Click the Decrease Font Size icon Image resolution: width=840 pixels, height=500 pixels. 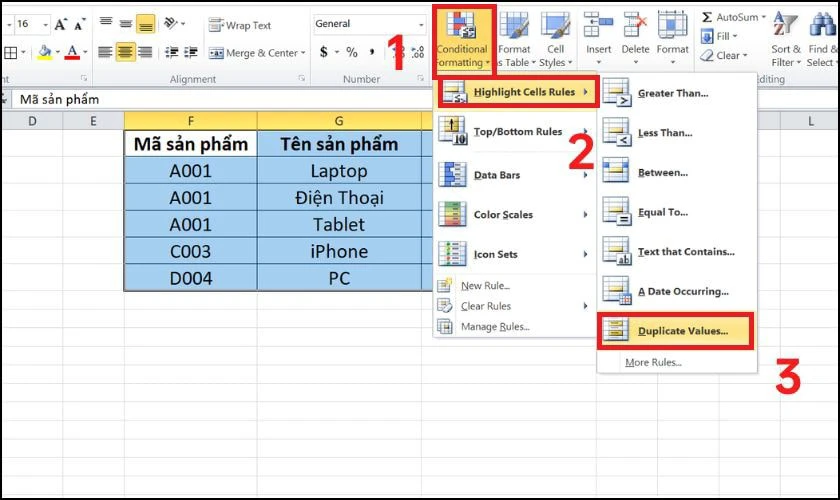click(79, 24)
